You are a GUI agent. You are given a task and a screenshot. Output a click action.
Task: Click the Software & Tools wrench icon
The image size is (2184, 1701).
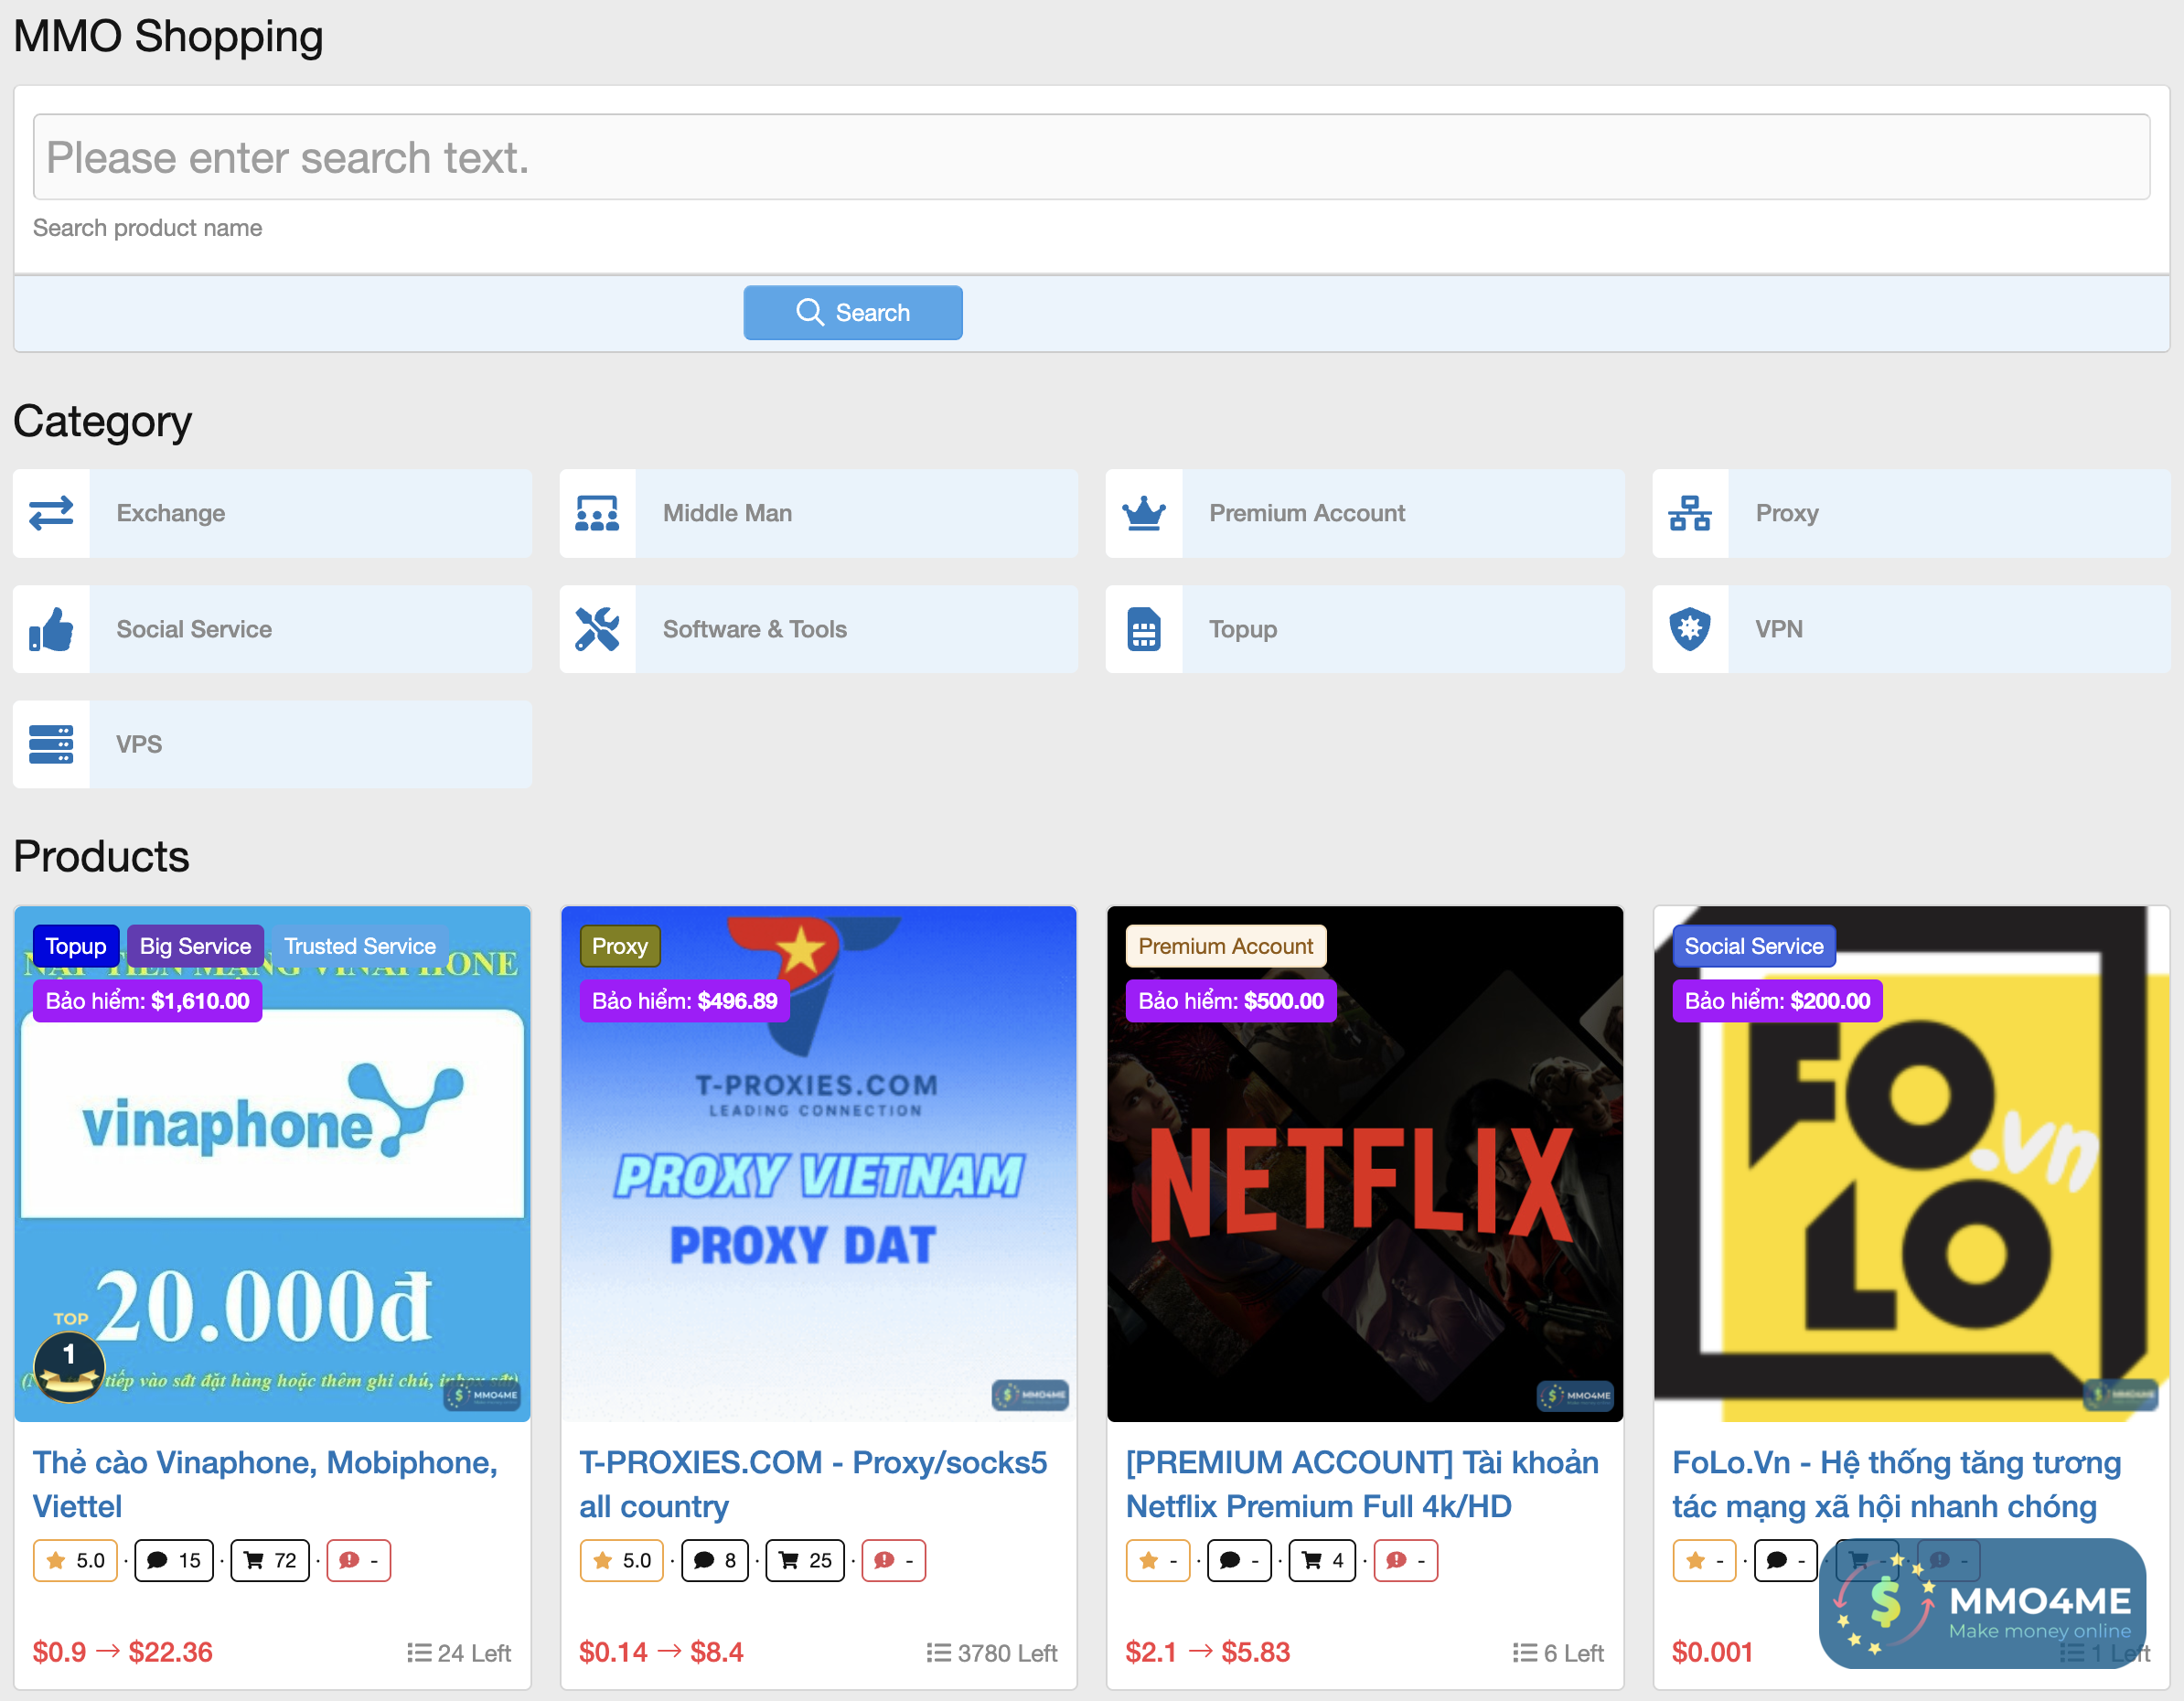597,629
